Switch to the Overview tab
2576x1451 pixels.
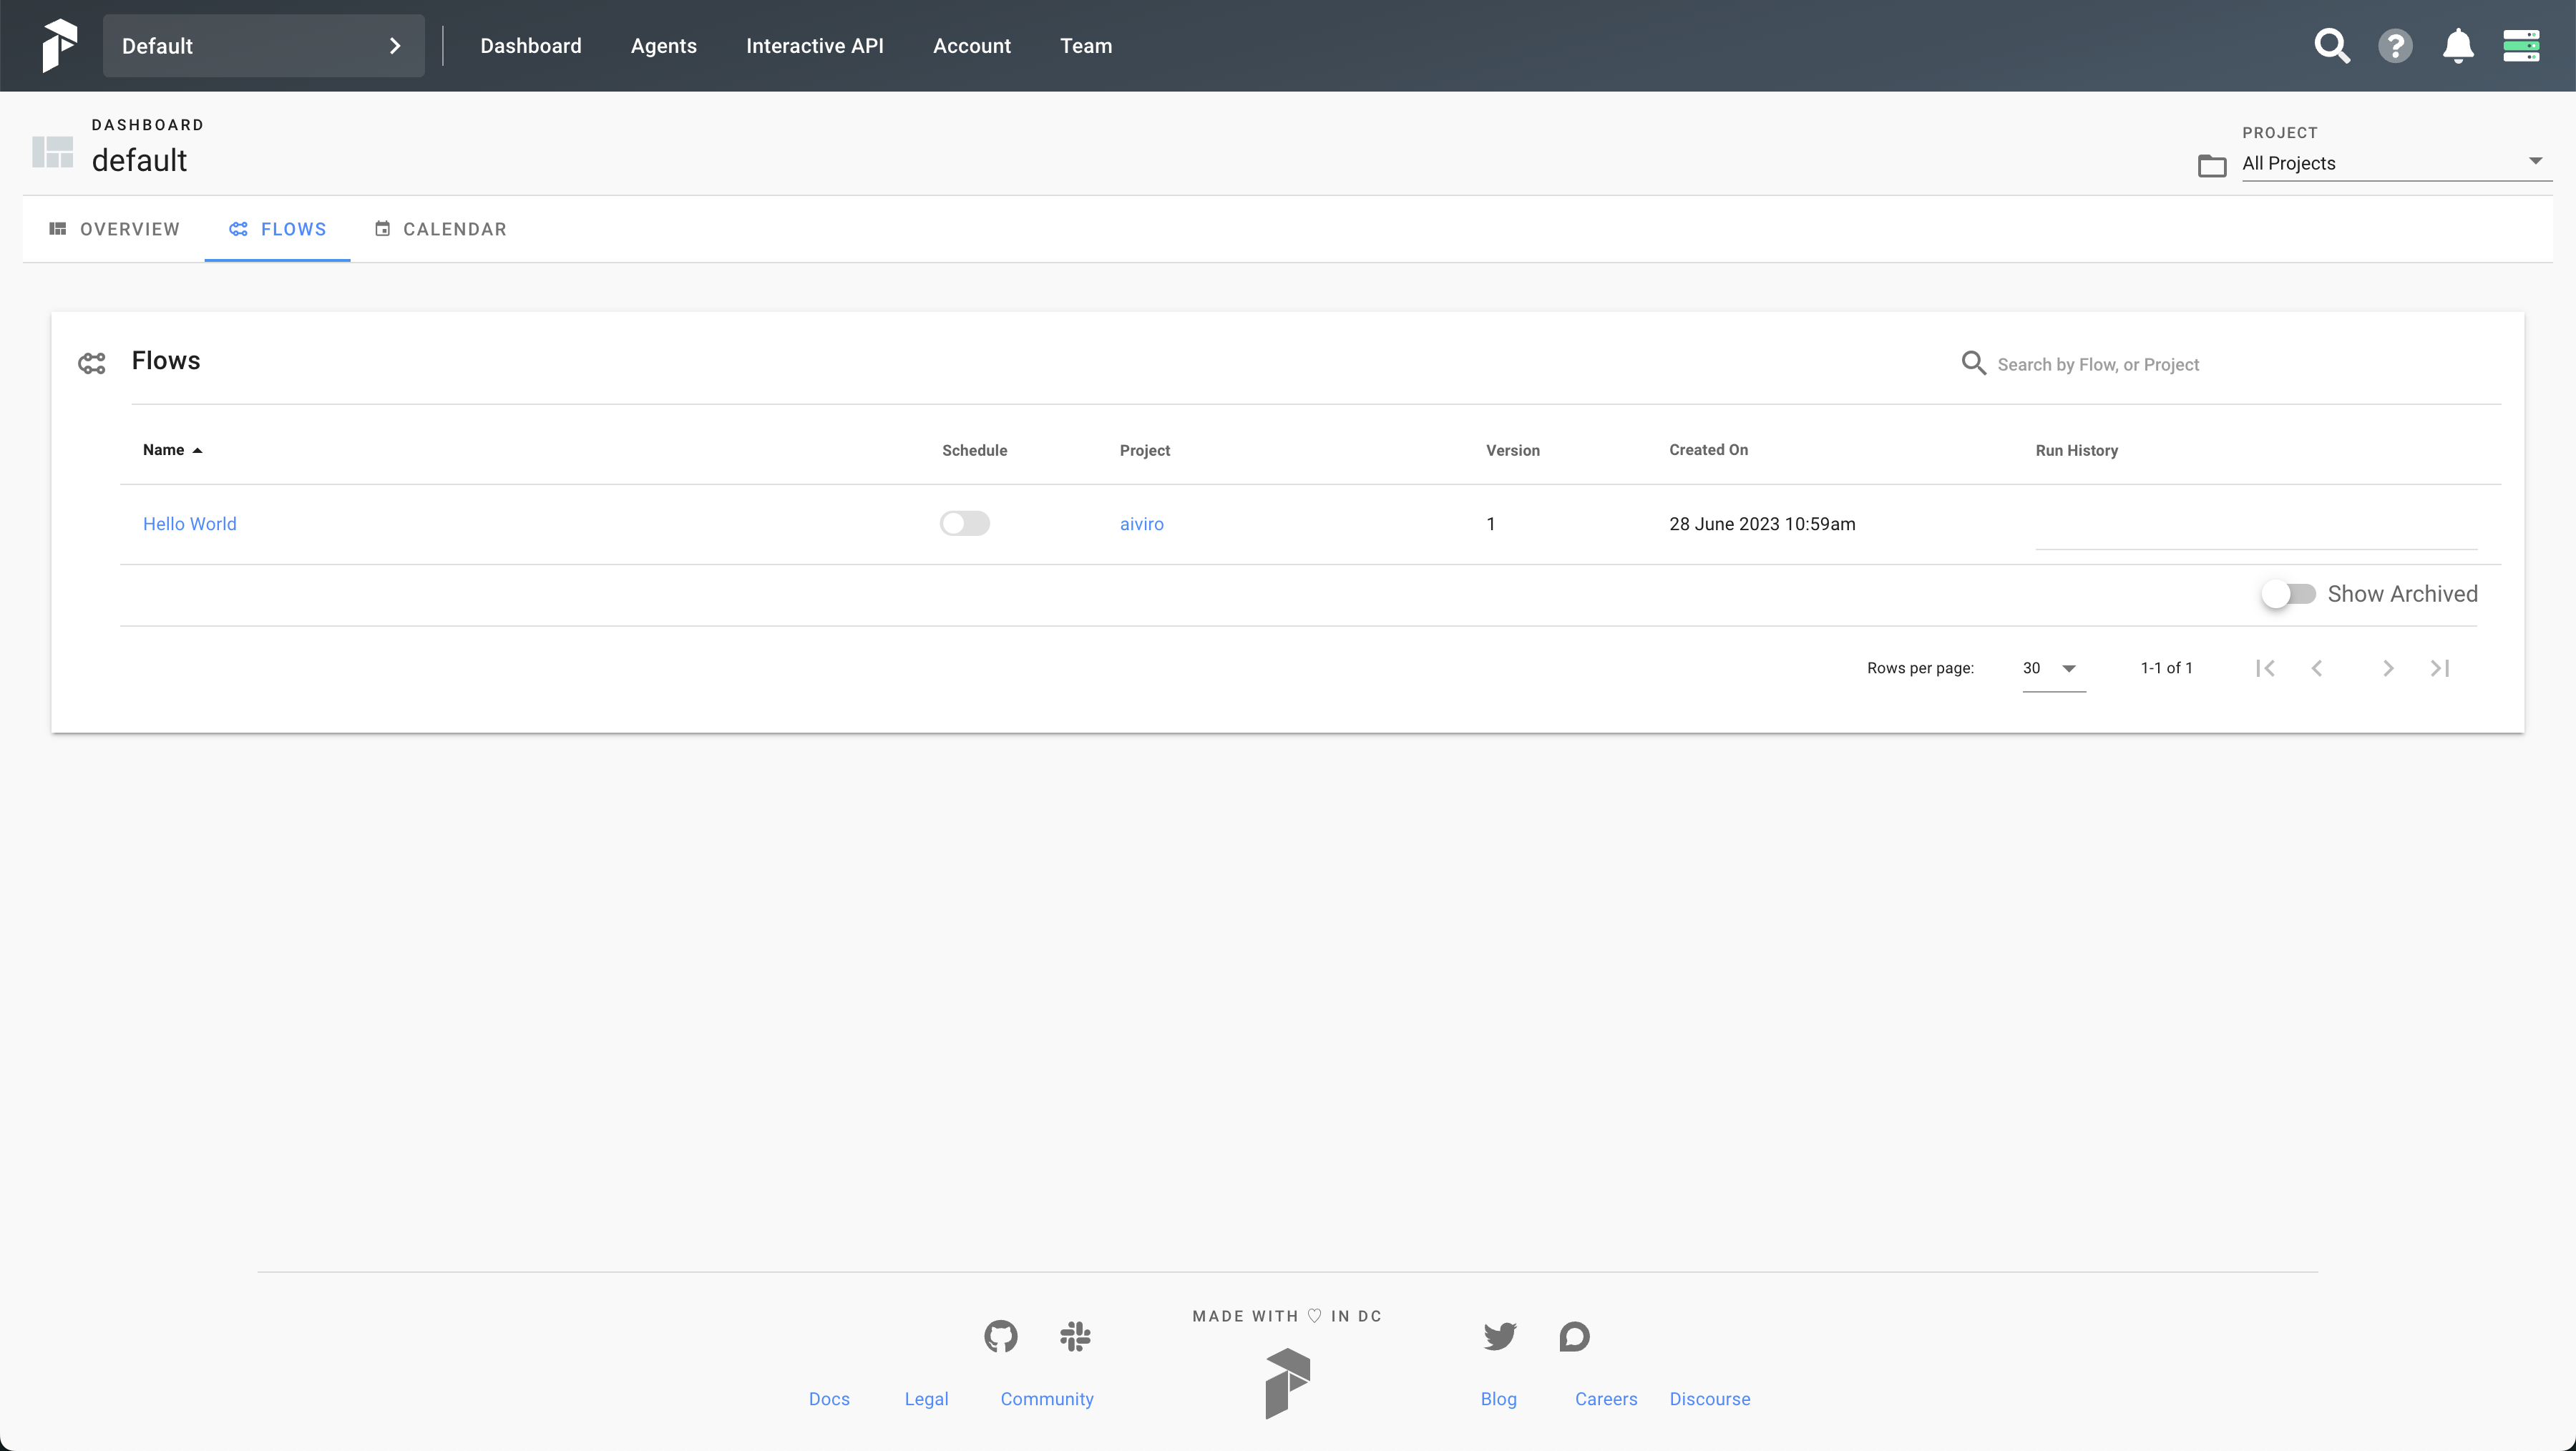pyautogui.click(x=115, y=229)
